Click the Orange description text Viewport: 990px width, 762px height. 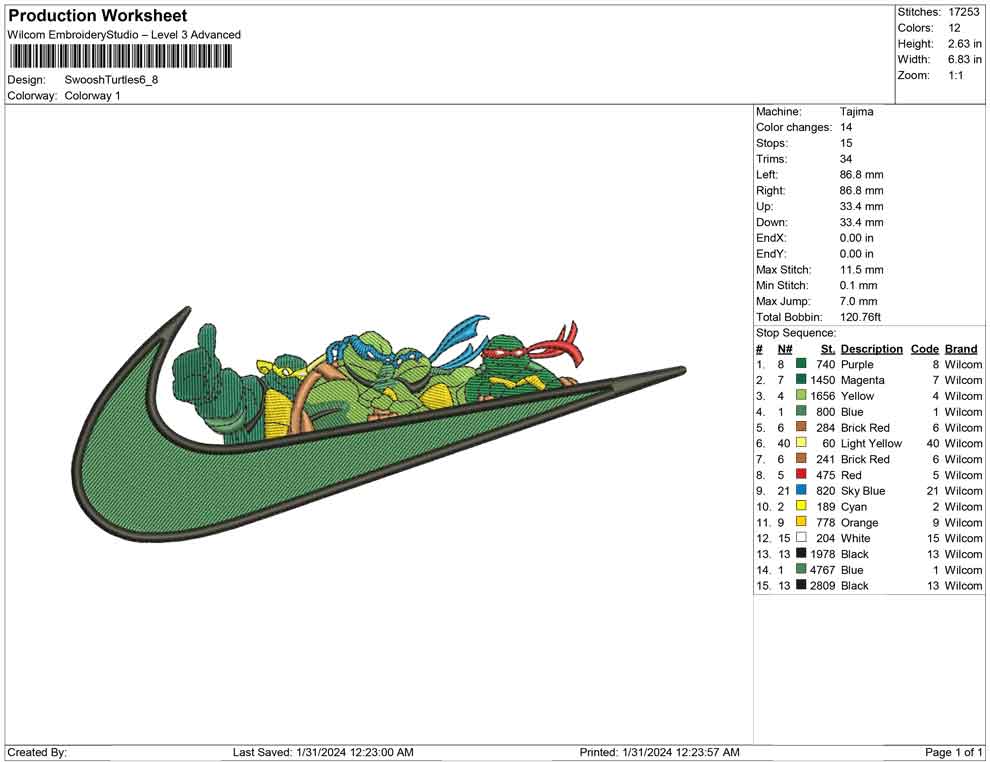[x=859, y=522]
